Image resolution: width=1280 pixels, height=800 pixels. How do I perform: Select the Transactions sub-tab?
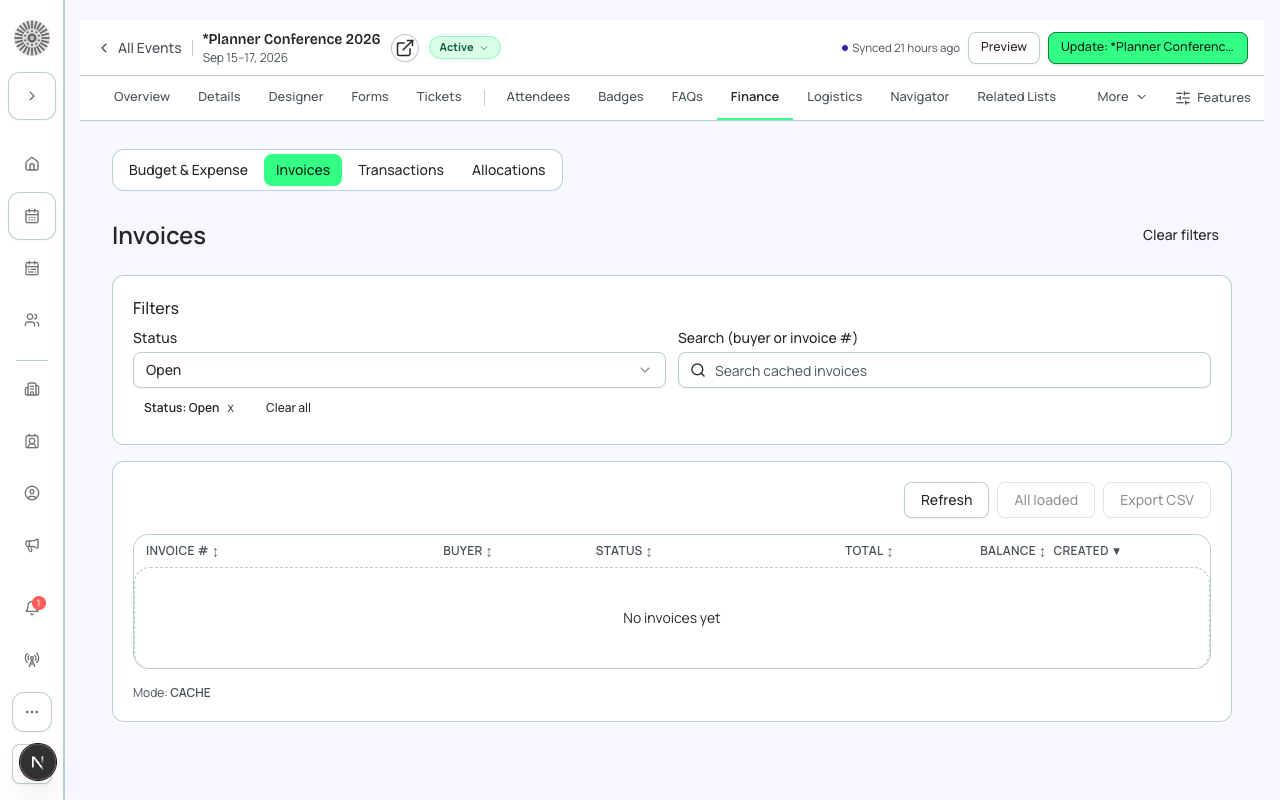401,170
